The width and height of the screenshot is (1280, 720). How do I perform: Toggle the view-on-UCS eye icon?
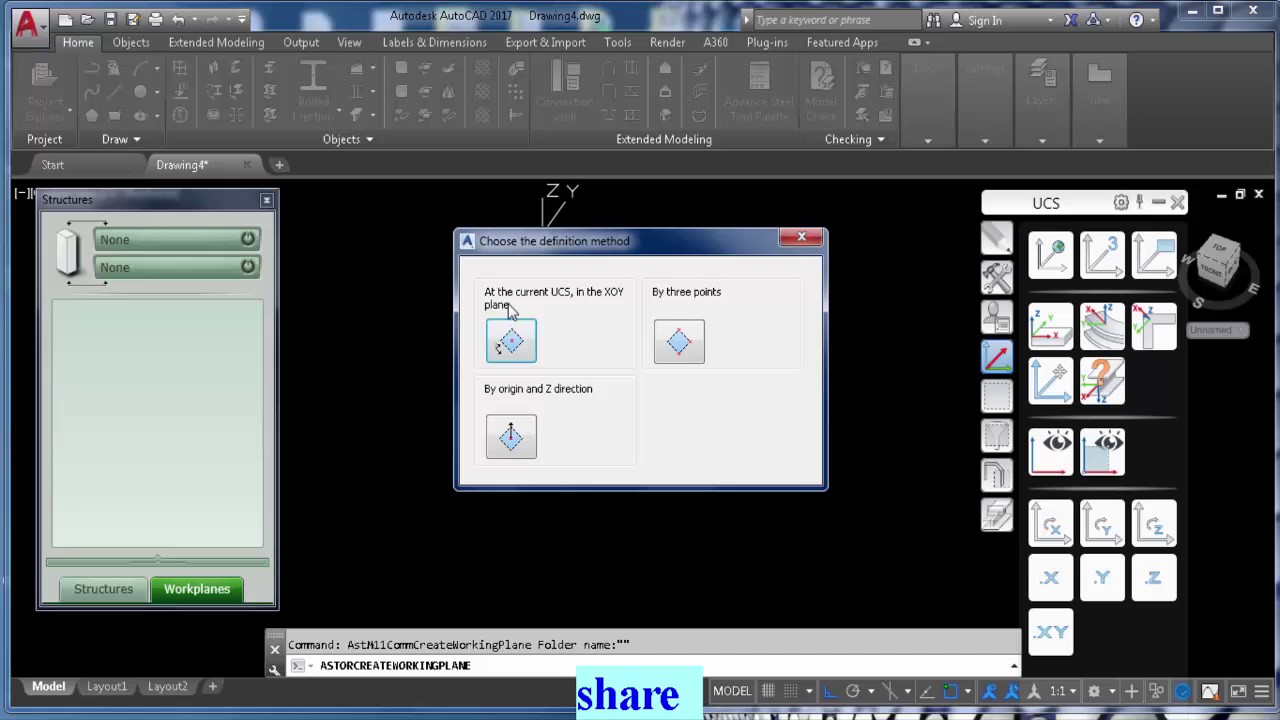(x=1050, y=452)
